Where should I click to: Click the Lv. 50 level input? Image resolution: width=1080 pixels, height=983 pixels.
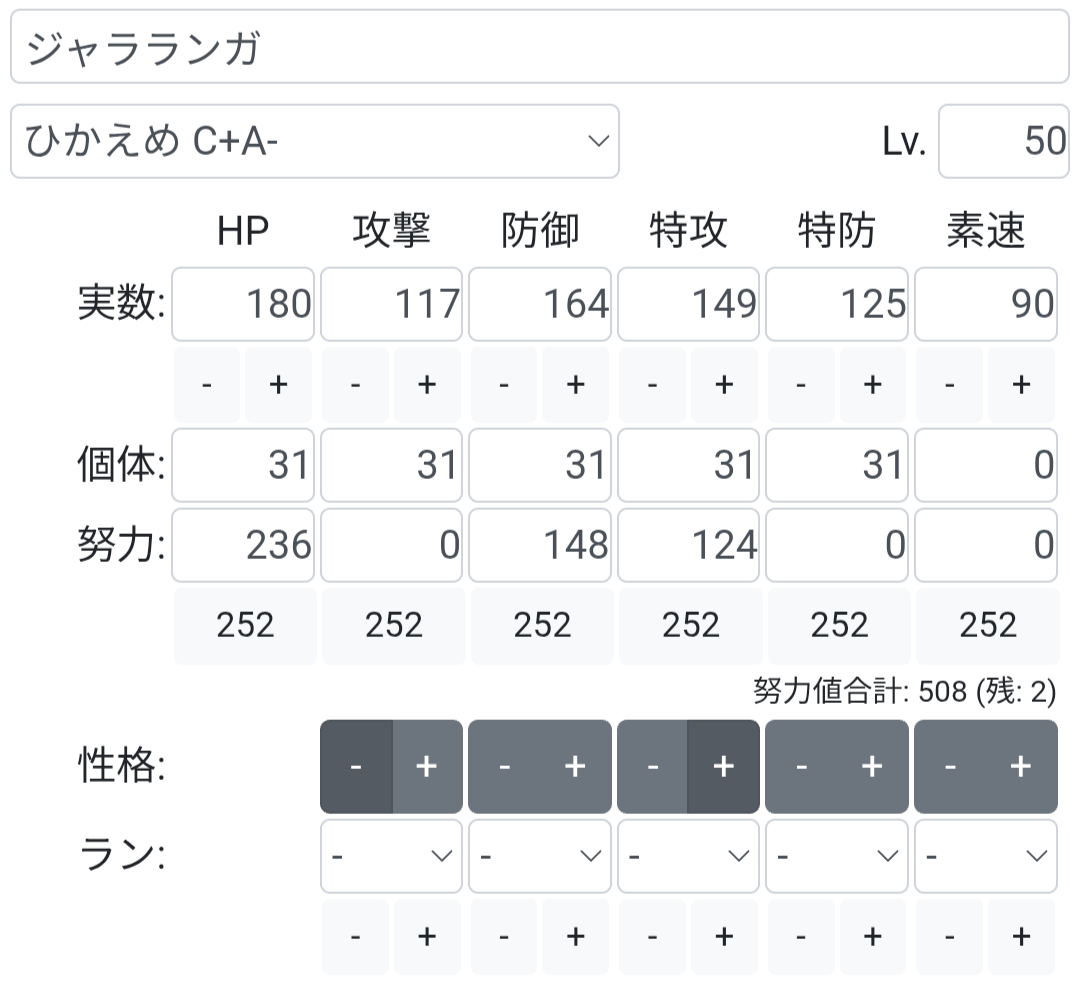click(1003, 142)
